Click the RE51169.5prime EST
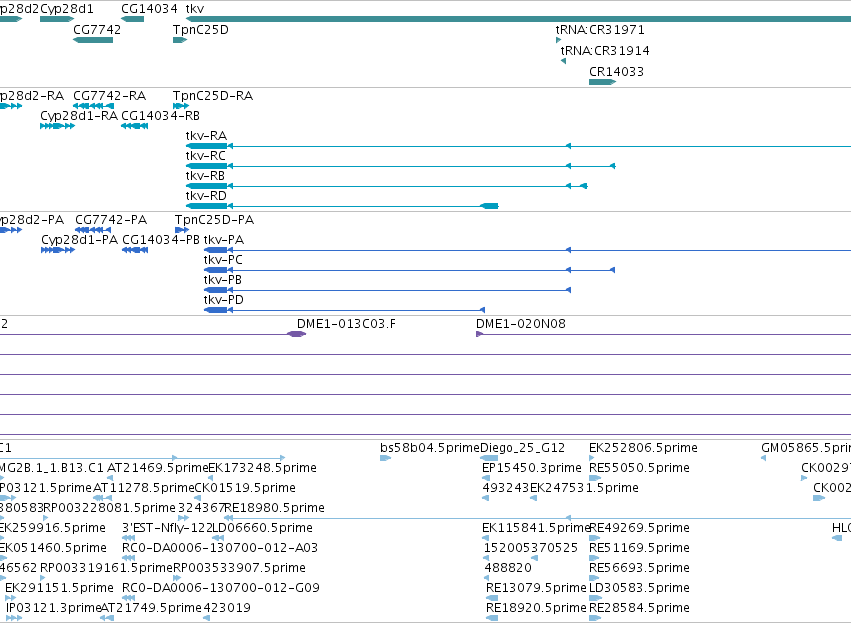This screenshot has width=851, height=623. (595, 558)
